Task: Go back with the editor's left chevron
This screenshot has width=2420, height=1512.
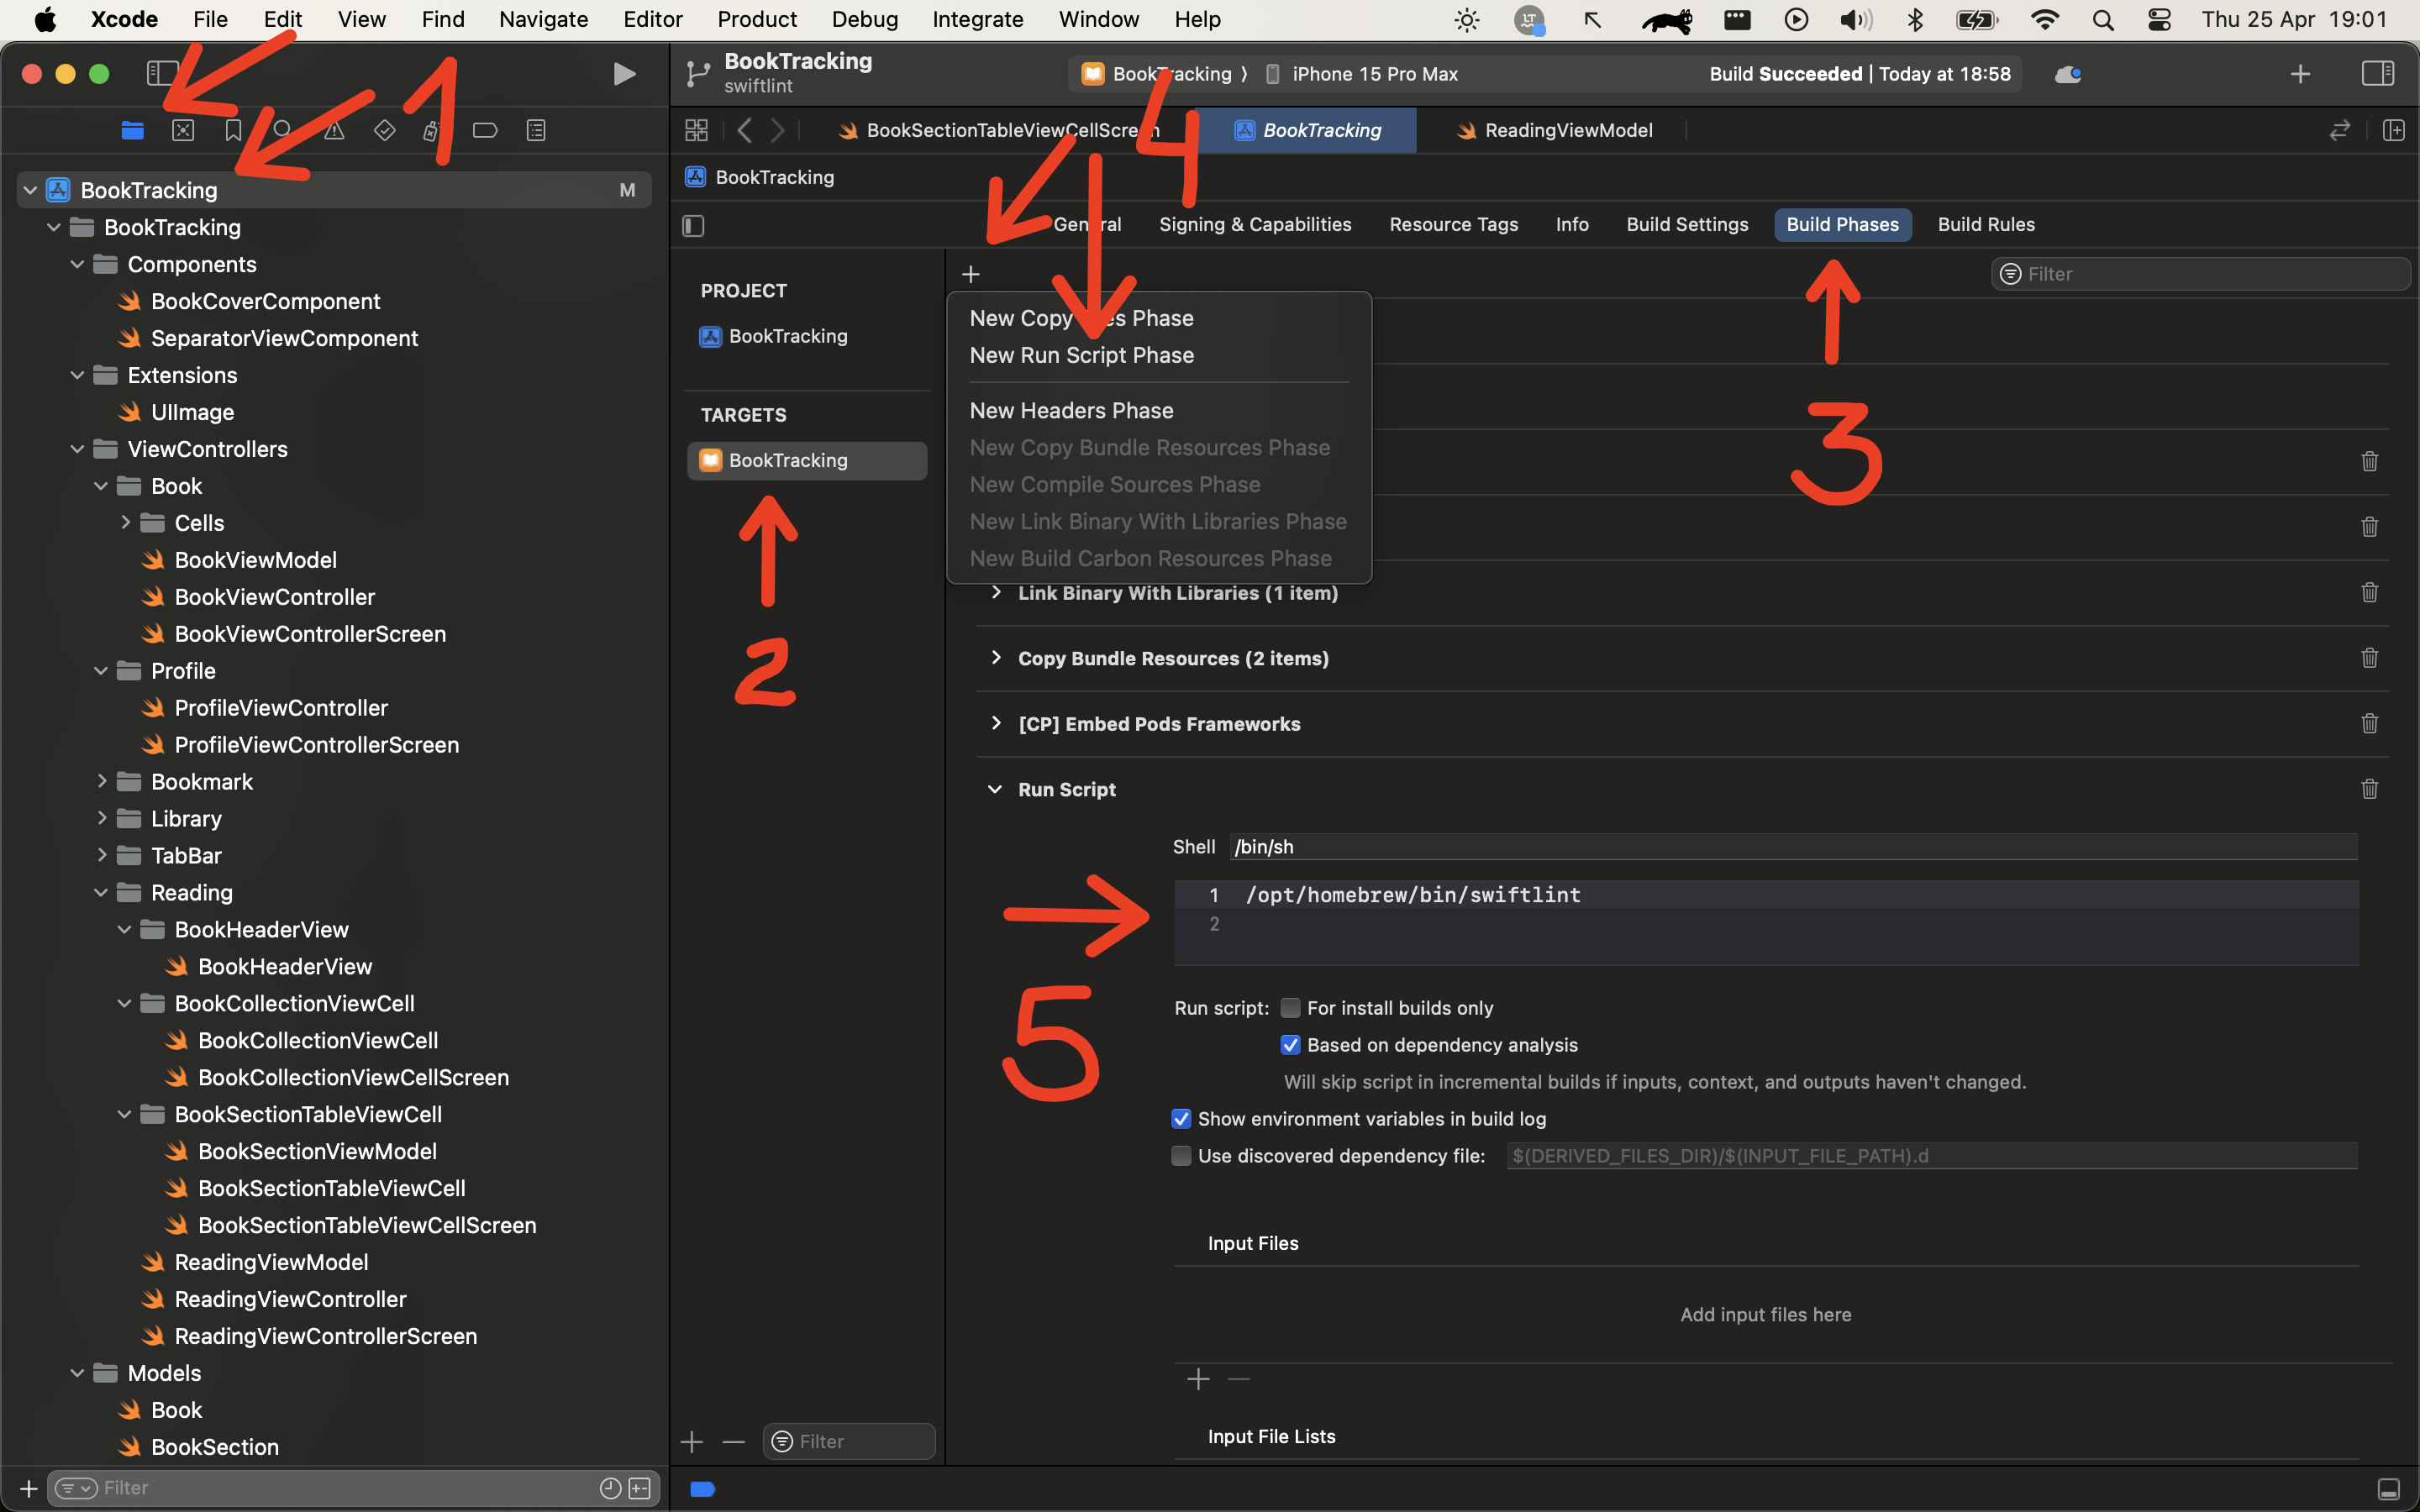Action: click(744, 131)
